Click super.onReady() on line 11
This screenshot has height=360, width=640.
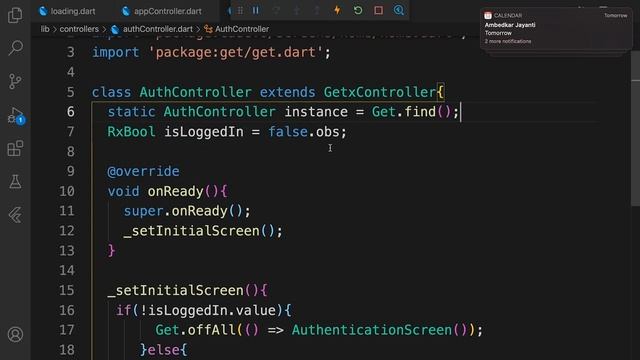point(183,211)
